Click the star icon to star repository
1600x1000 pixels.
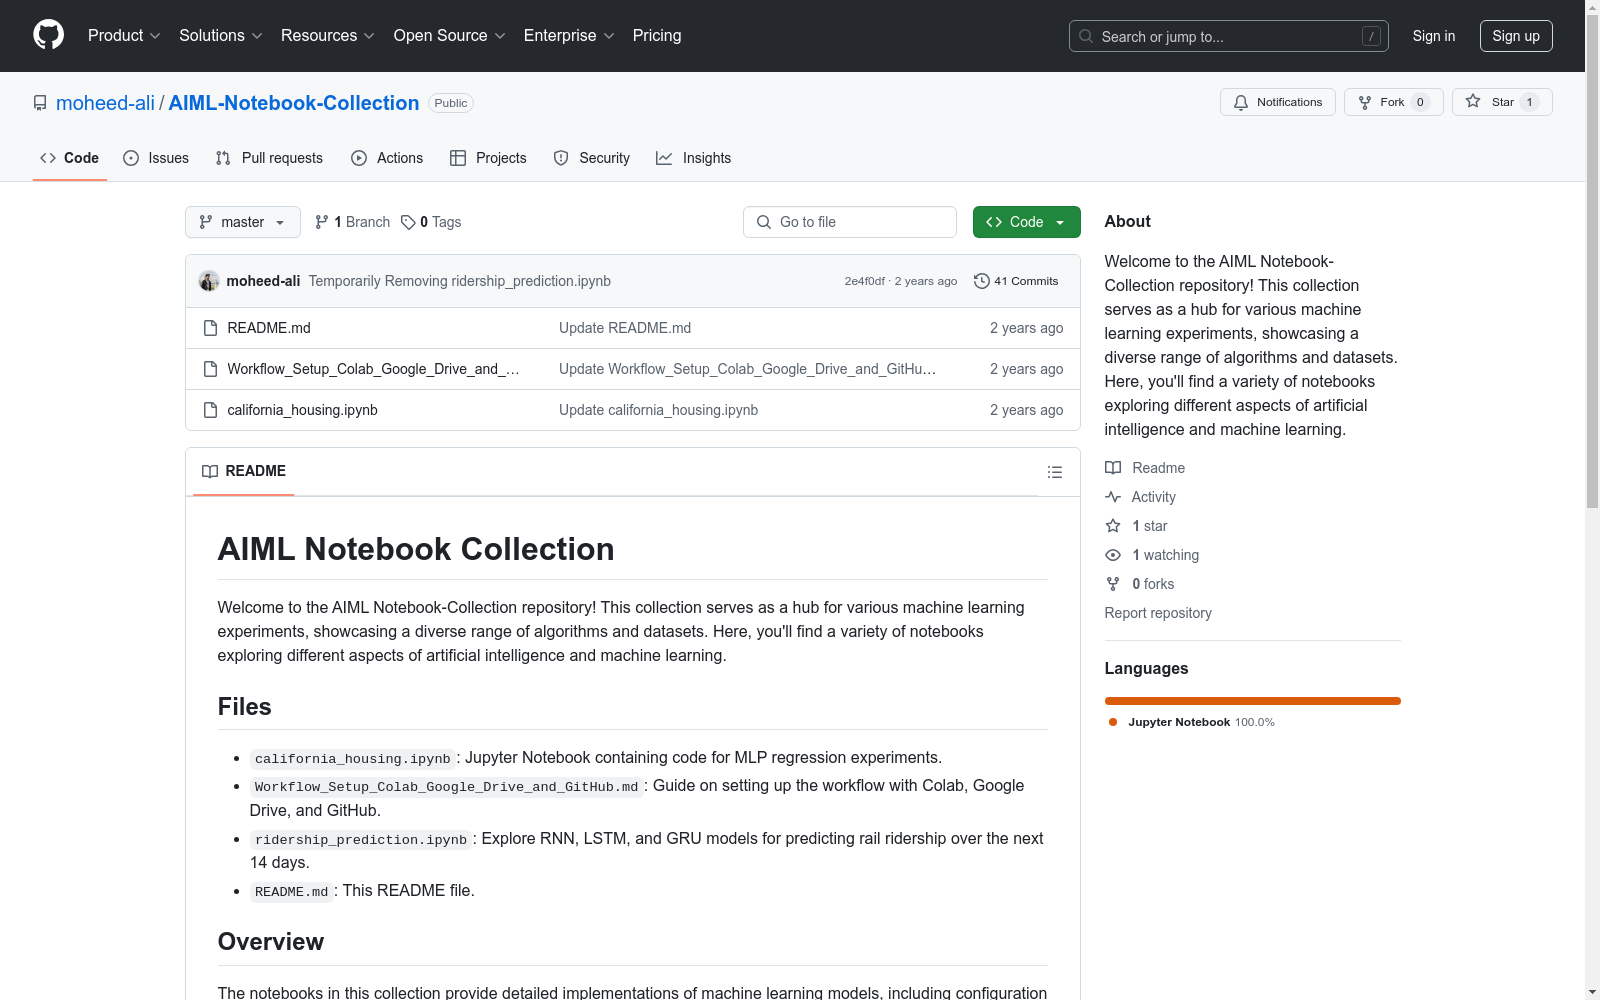1473,101
